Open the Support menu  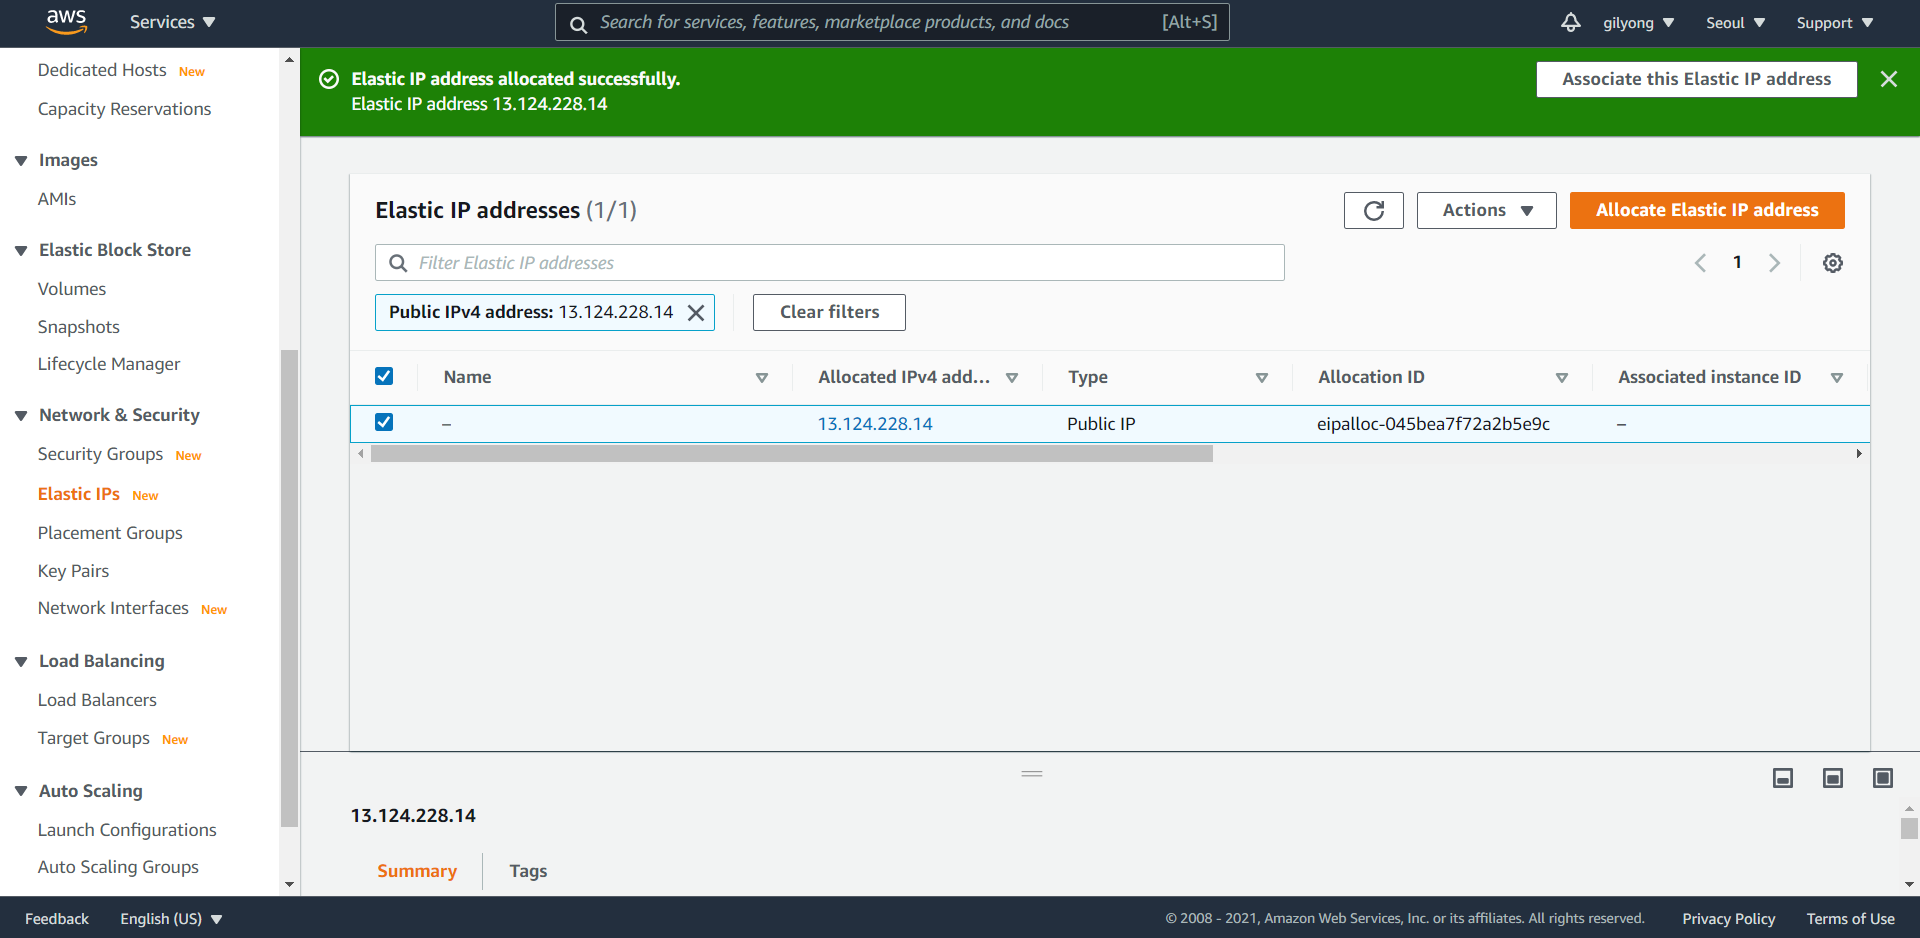(x=1834, y=23)
